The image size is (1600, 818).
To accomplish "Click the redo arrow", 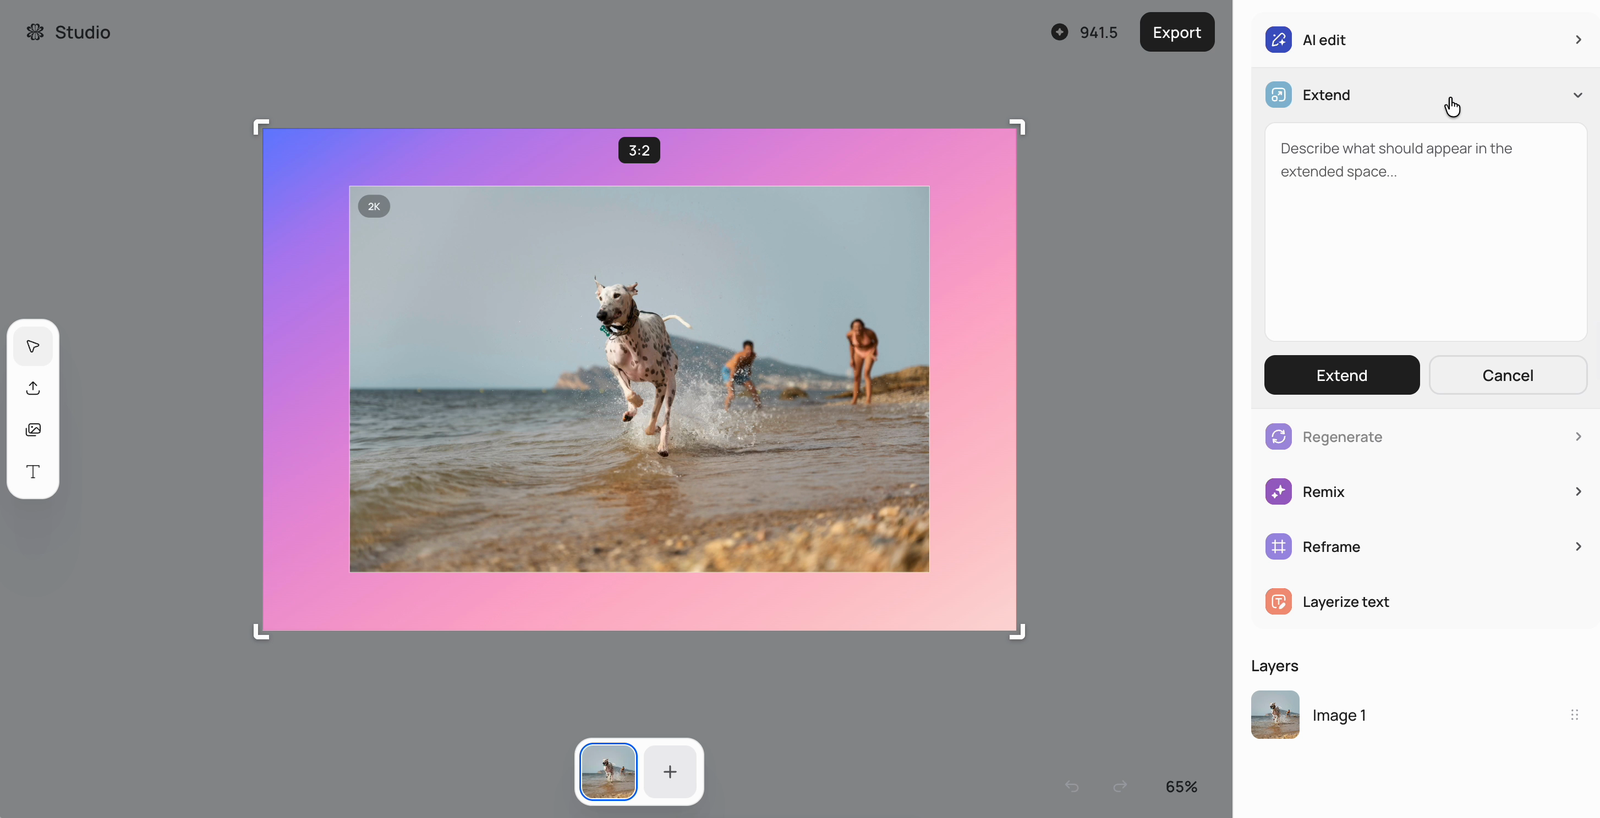I will pos(1120,787).
